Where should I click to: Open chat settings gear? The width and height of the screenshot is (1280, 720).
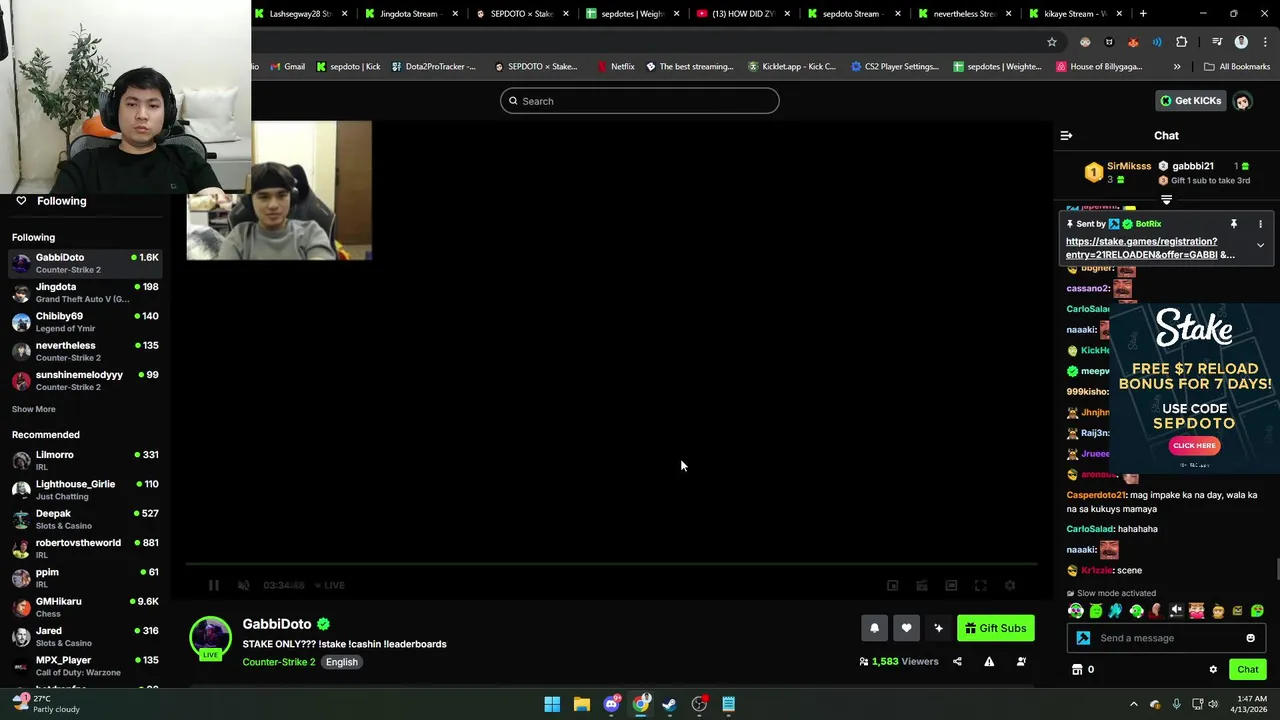[1213, 670]
